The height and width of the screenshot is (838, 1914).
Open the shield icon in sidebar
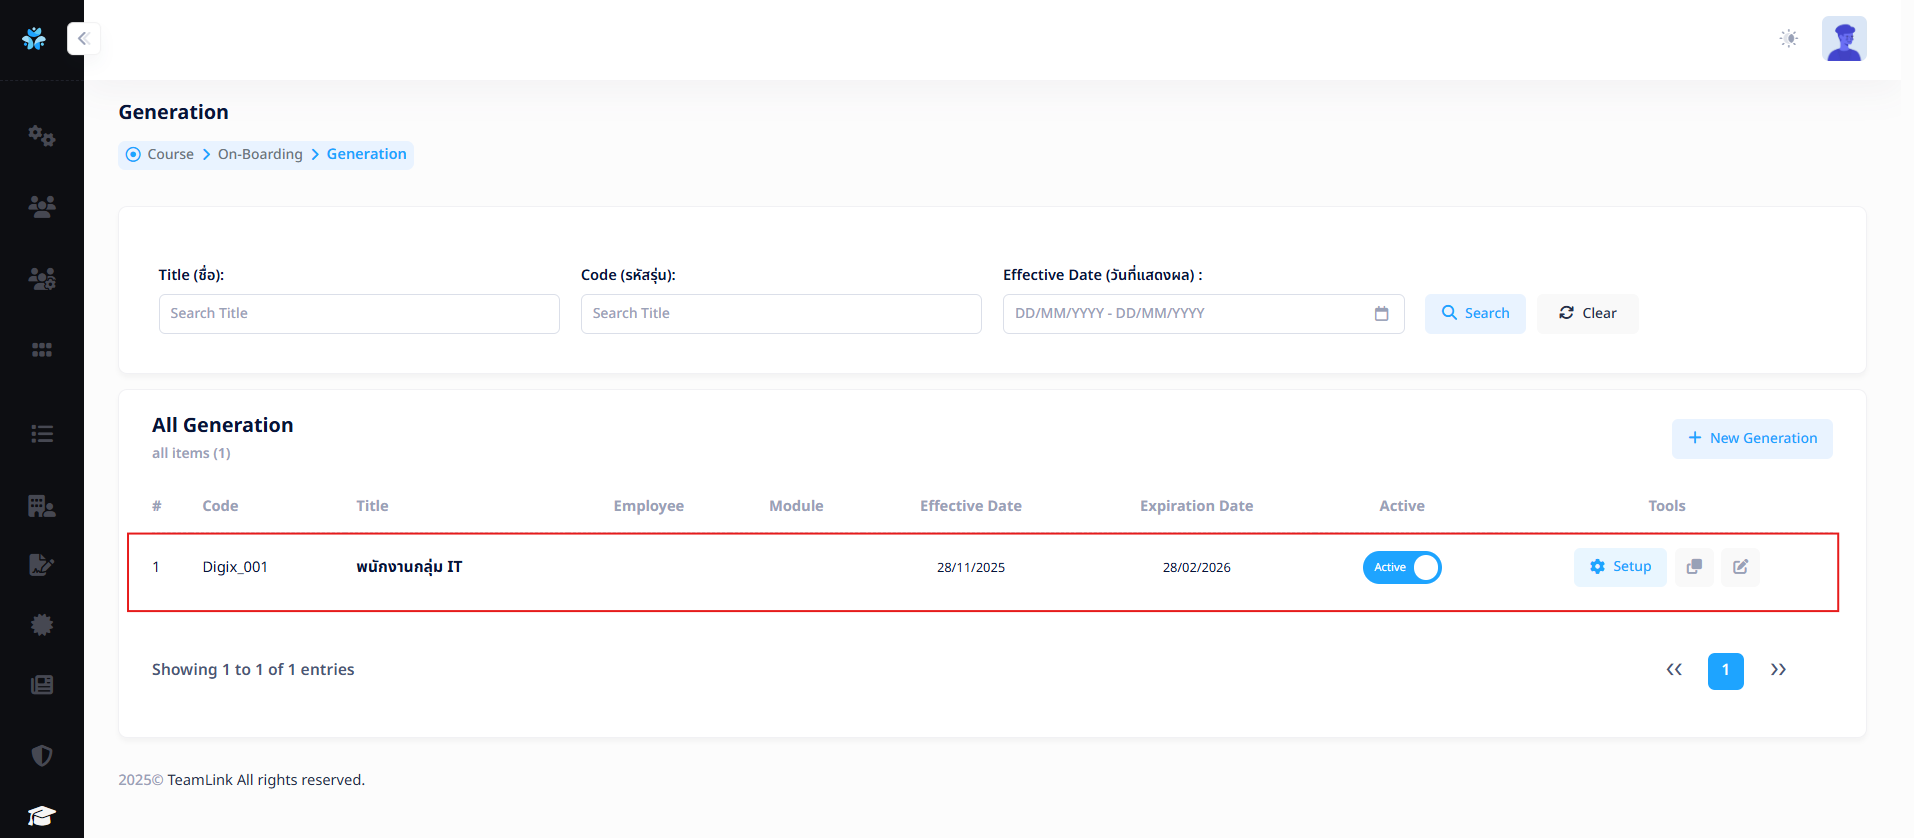41,756
